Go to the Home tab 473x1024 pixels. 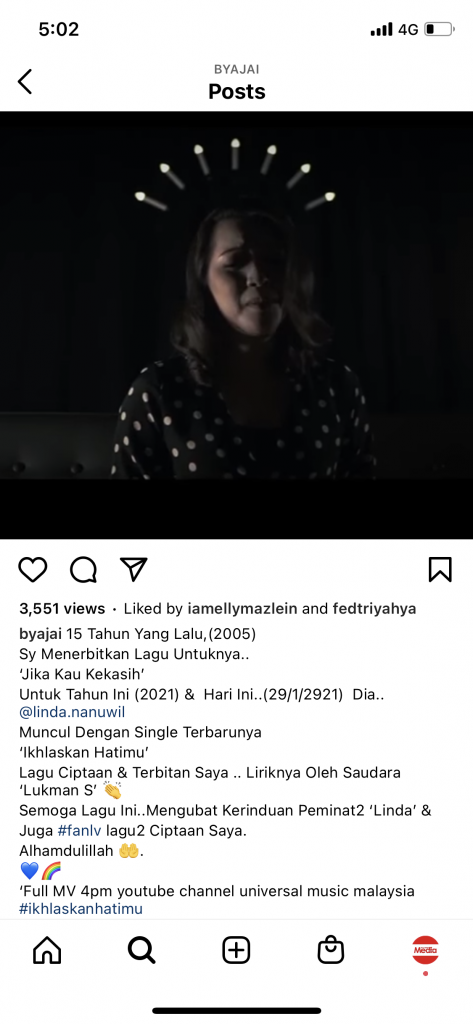(x=47, y=950)
